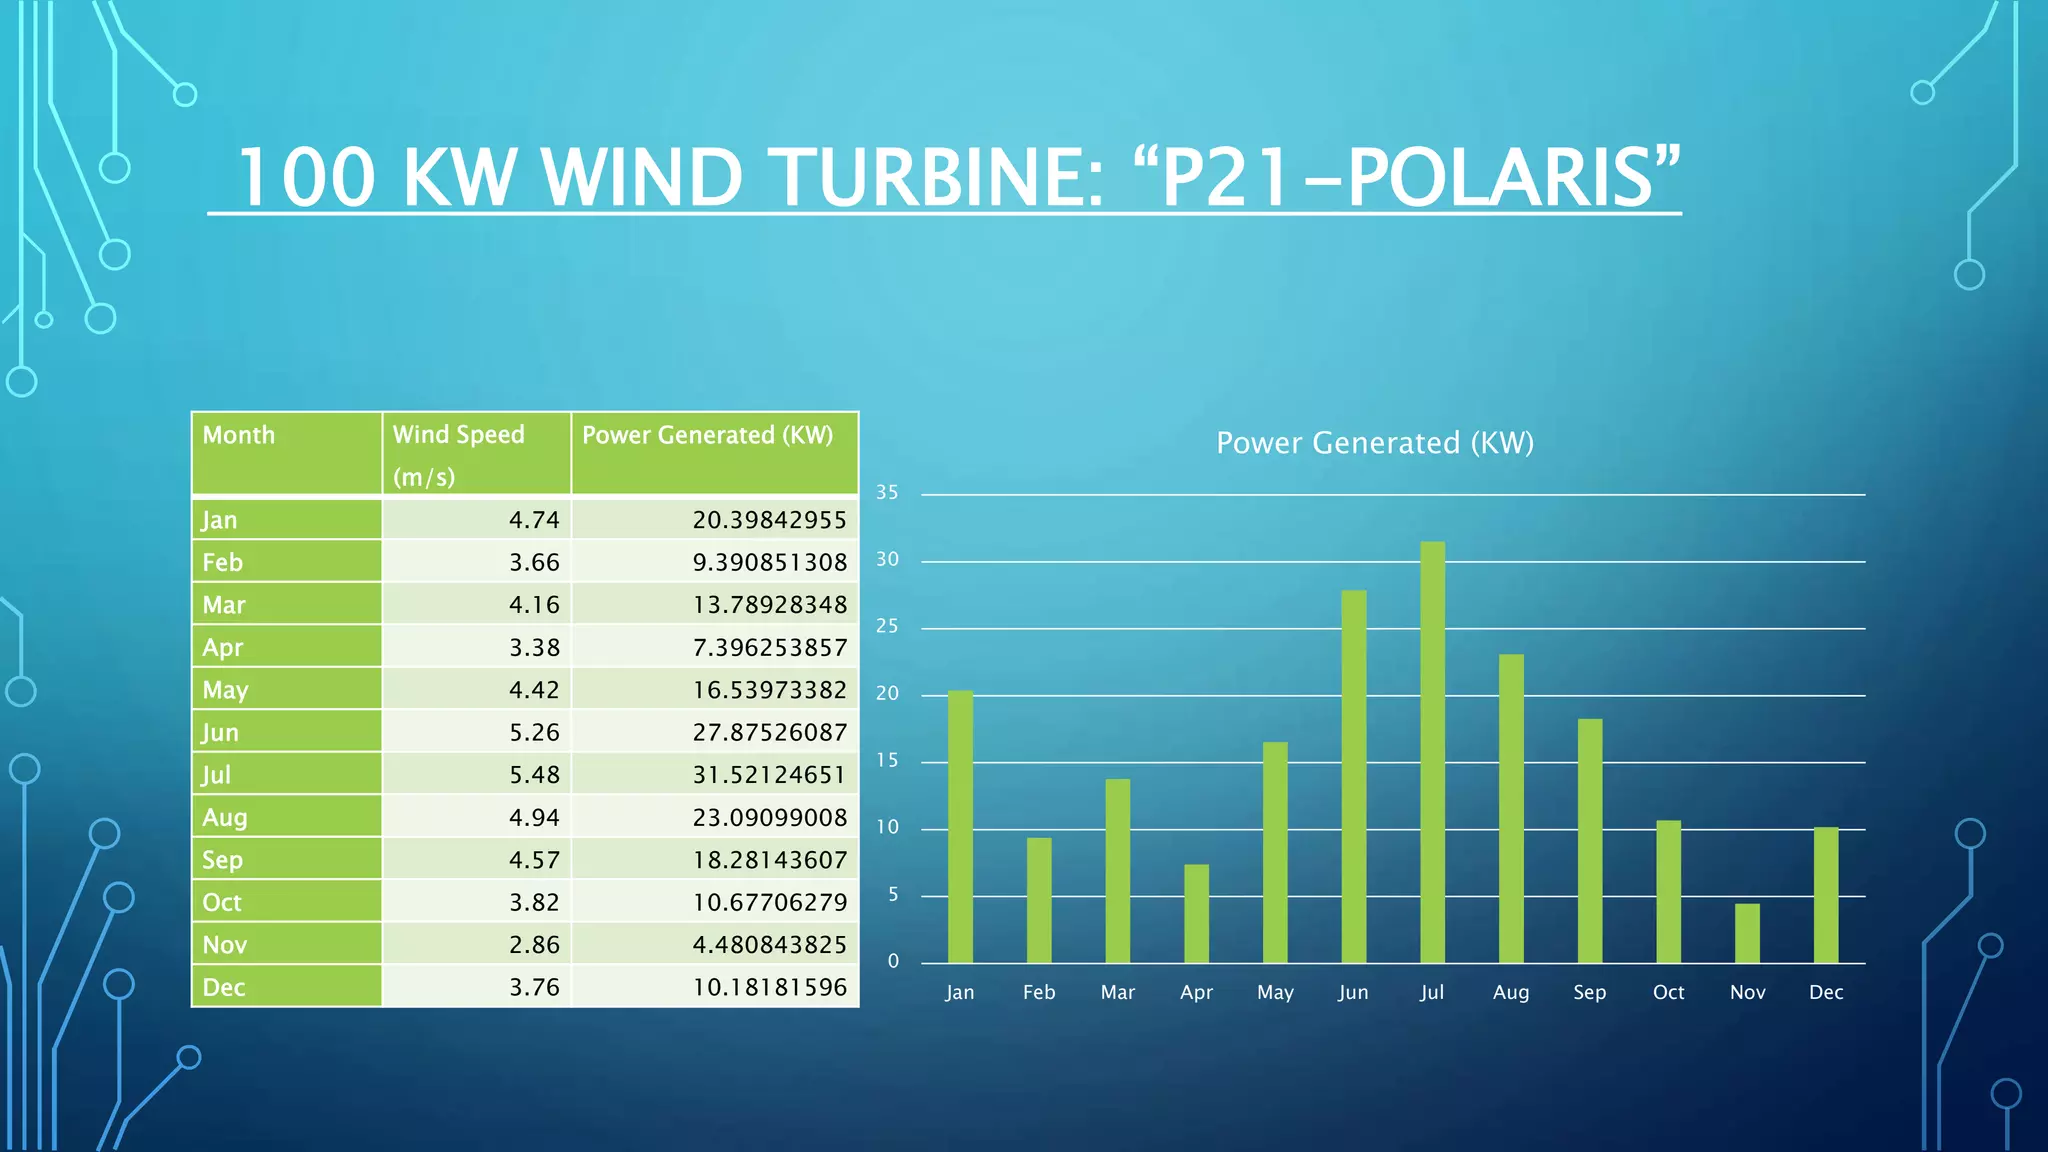Select the Month column header cell

pos(286,453)
